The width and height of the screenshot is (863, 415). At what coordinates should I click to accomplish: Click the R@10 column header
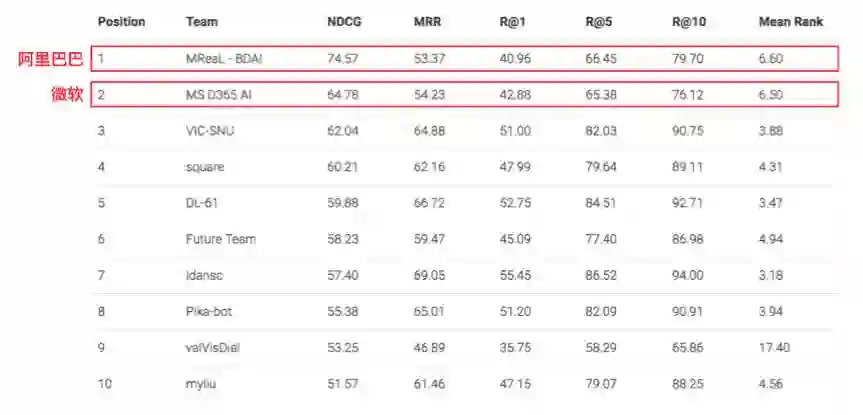pyautogui.click(x=687, y=22)
